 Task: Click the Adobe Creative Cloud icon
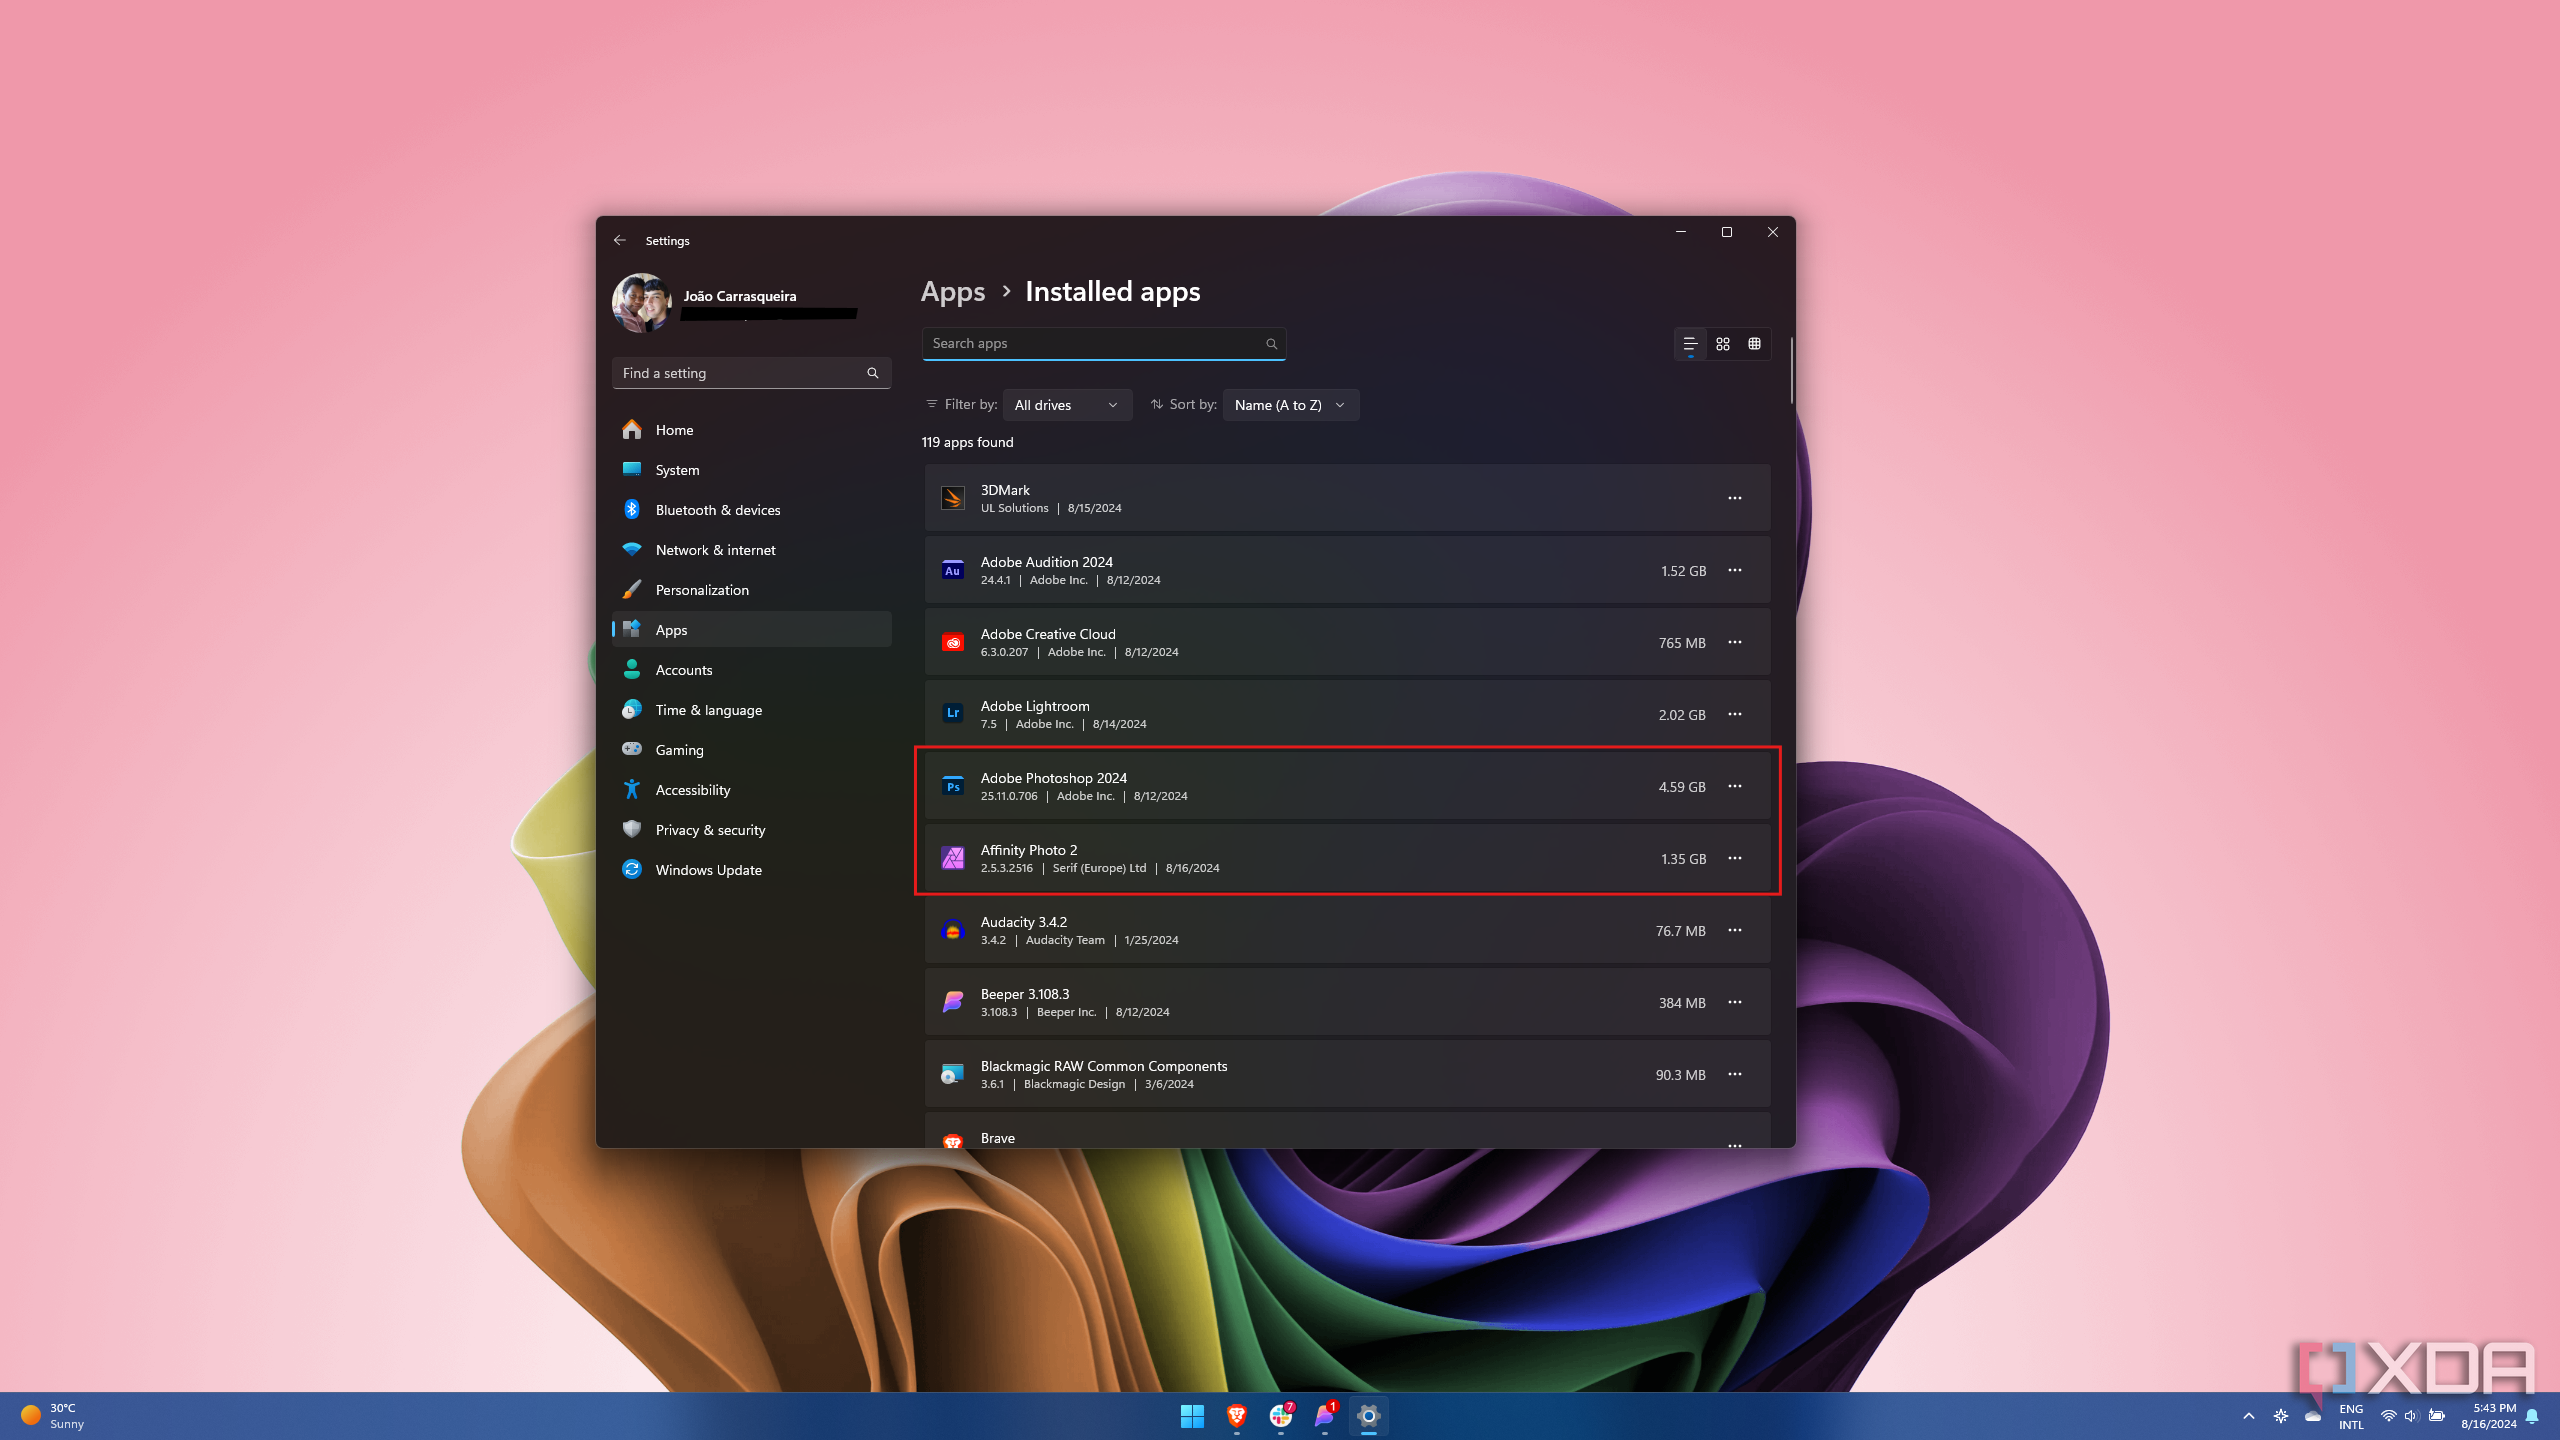coord(952,642)
